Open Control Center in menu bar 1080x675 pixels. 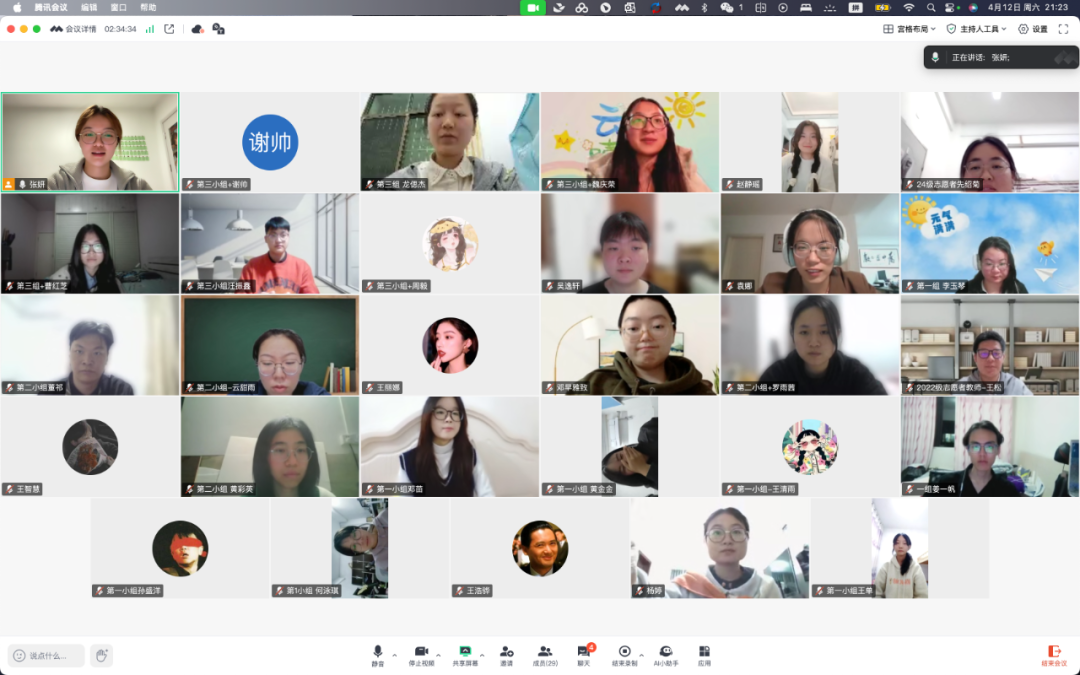coord(951,8)
